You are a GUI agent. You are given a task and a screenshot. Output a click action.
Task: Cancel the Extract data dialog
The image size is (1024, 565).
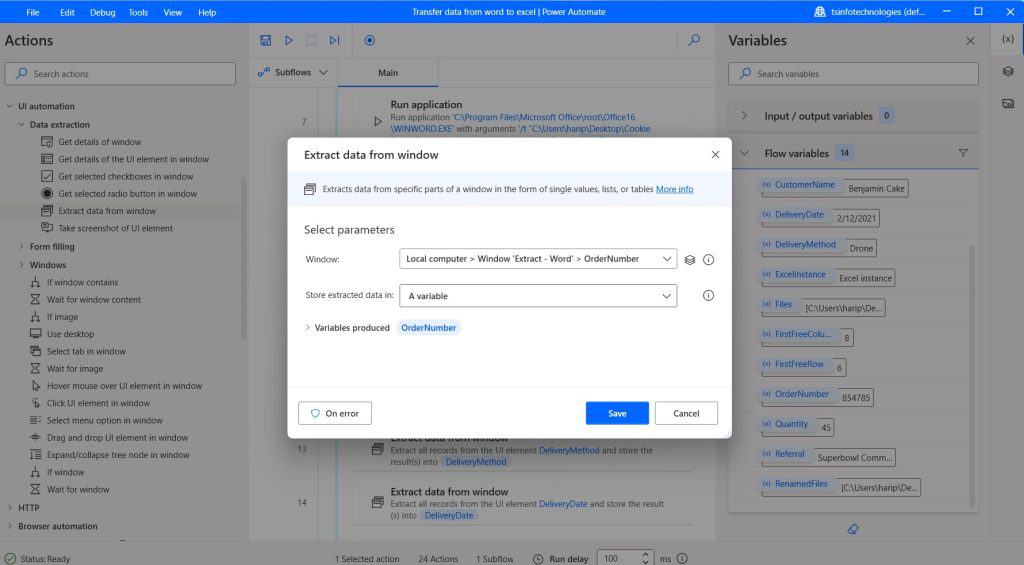click(x=686, y=413)
